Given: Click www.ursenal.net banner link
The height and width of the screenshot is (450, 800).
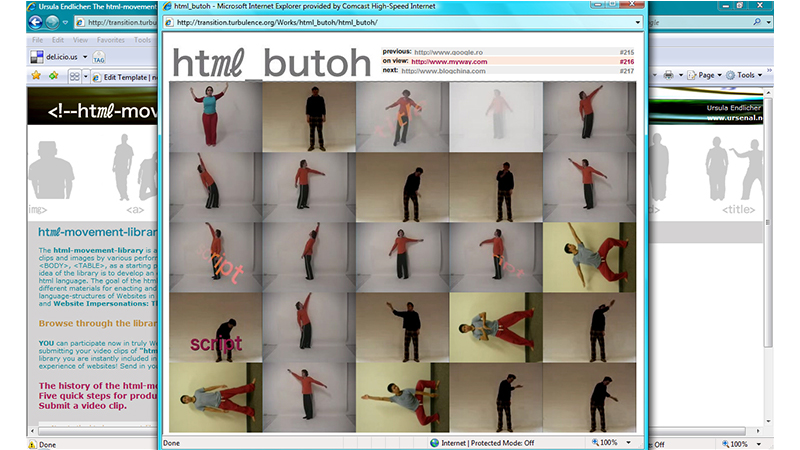Looking at the screenshot, I should [x=734, y=118].
